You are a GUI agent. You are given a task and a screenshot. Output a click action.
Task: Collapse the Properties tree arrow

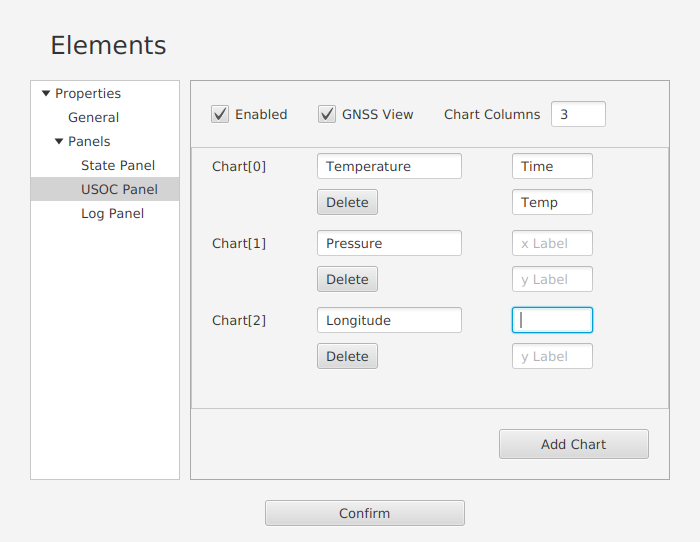[46, 93]
